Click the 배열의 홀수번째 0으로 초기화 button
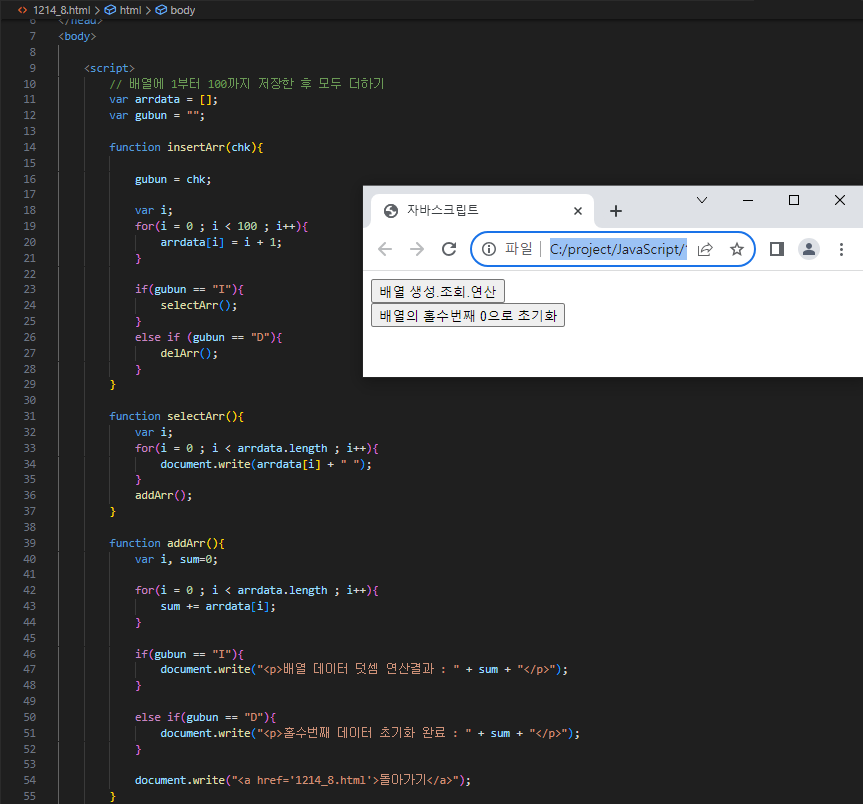The height and width of the screenshot is (804, 863). 468,315
